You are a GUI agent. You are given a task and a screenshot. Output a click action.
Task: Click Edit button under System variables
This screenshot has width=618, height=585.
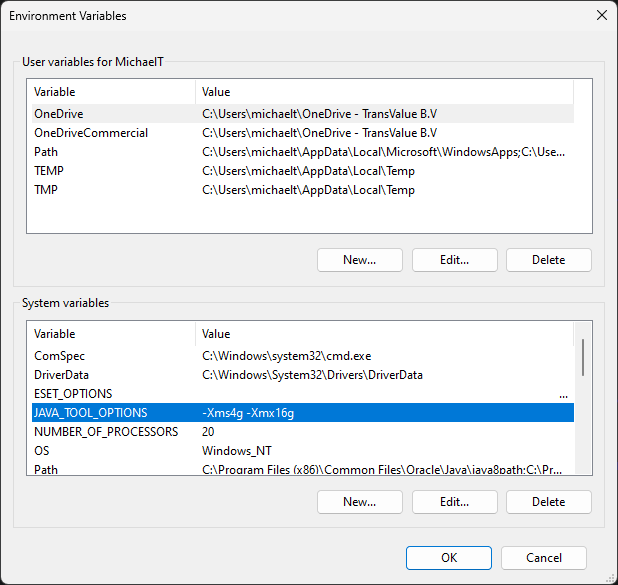pos(454,502)
